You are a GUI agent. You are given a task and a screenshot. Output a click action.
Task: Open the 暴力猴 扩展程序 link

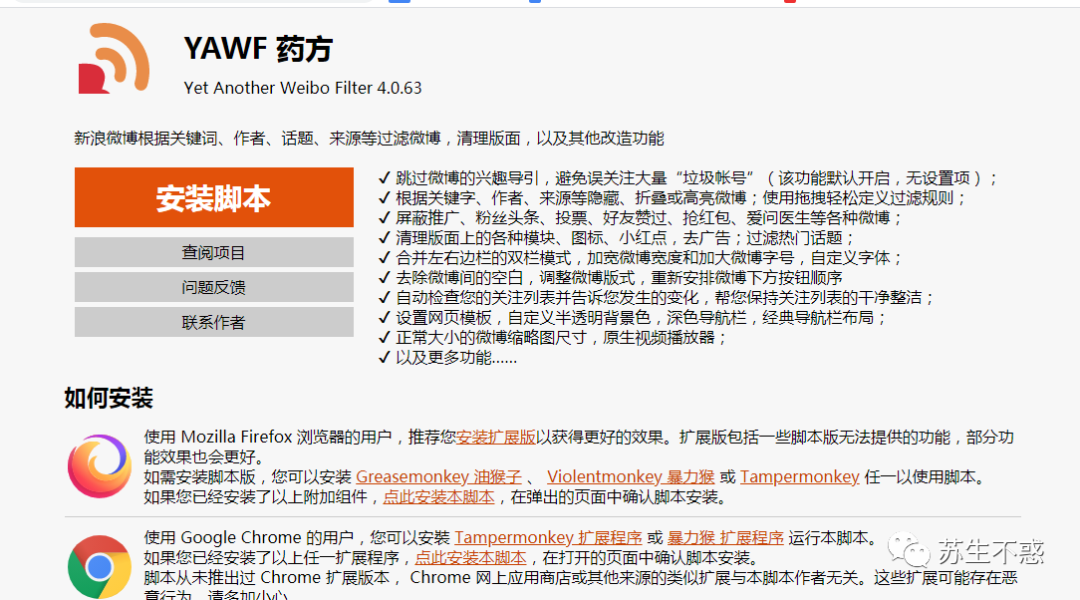coord(725,537)
